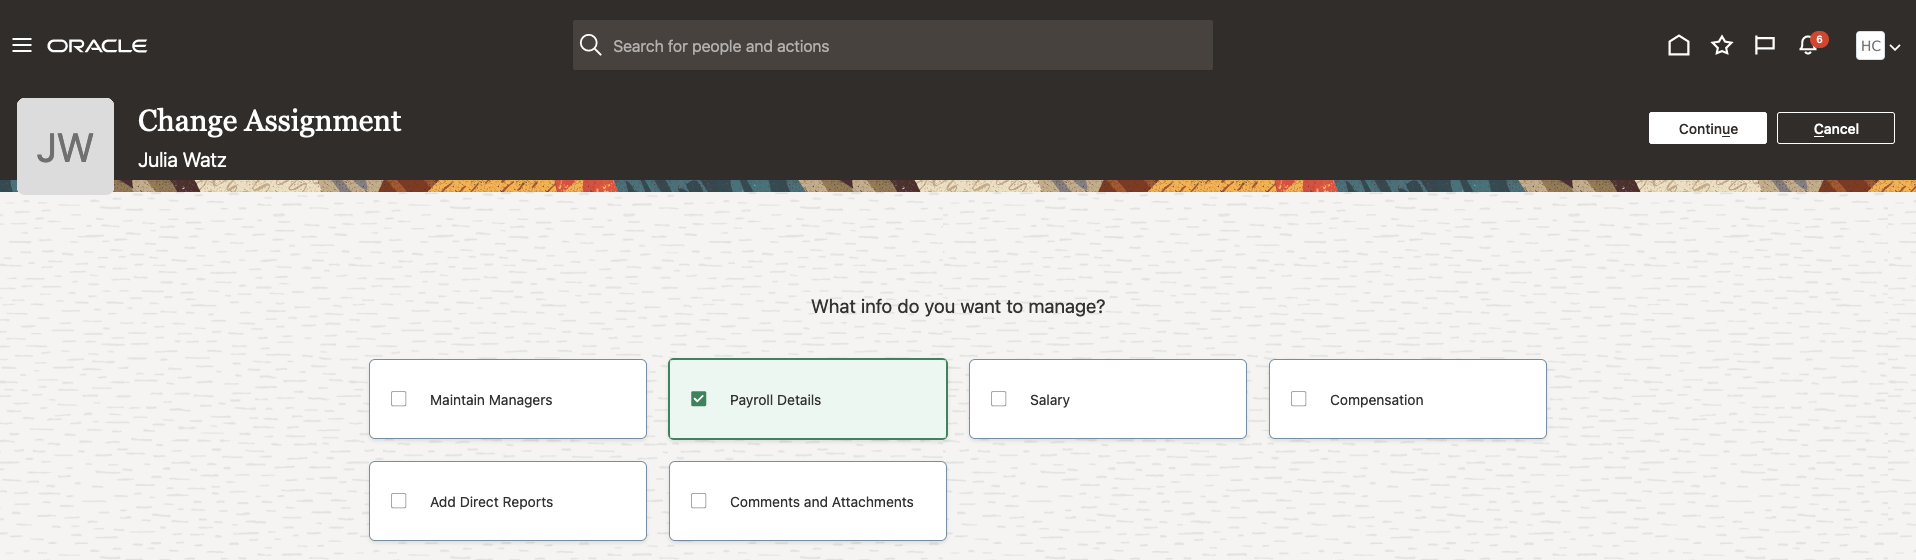Go to the Home page icon
This screenshot has height=560, width=1916.
[1679, 46]
